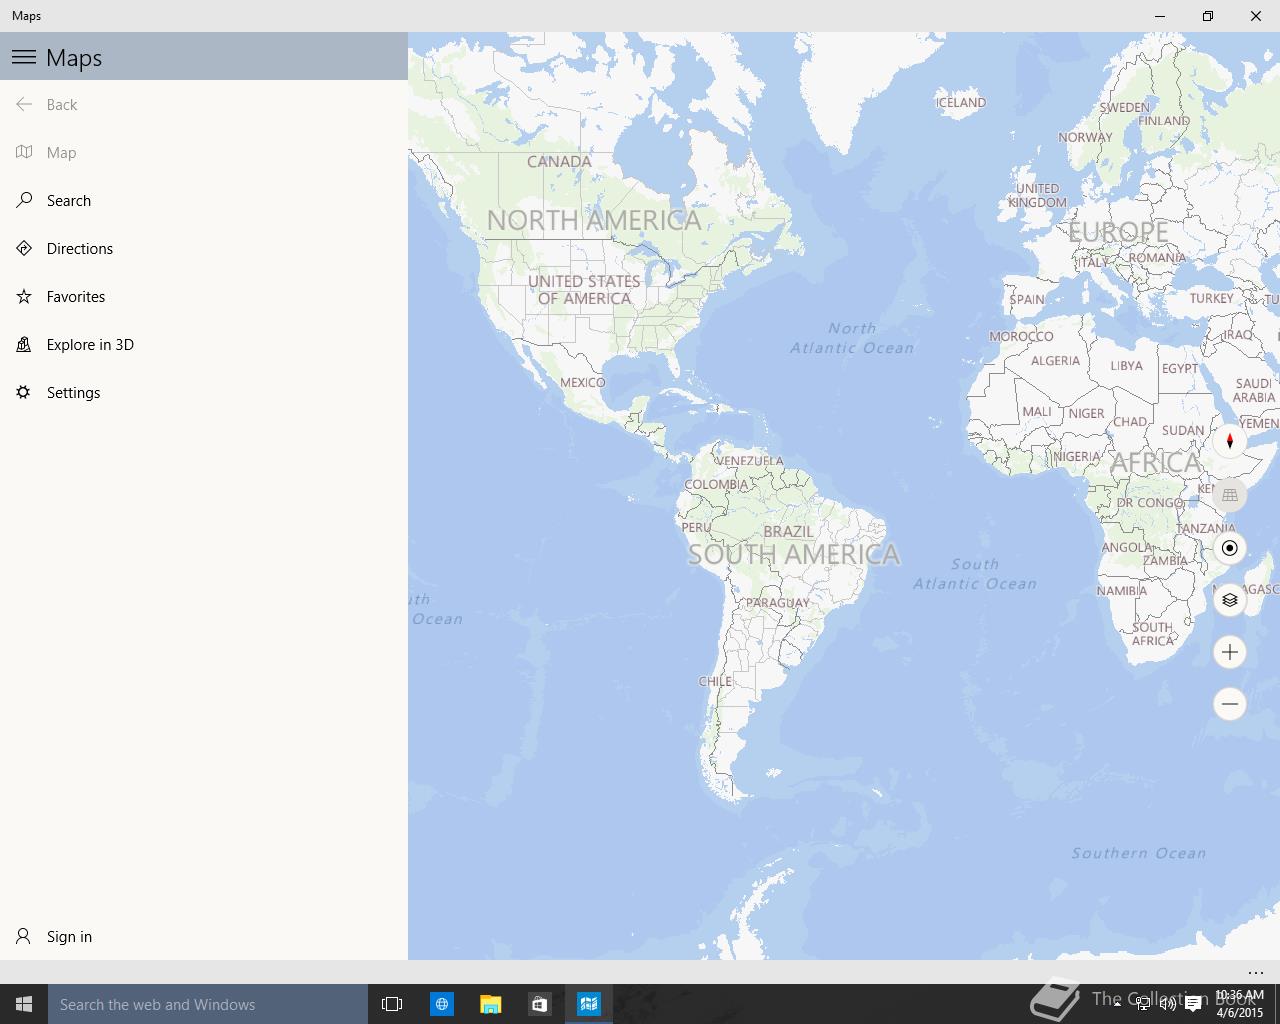The width and height of the screenshot is (1280, 1024).
Task: Click Search the web and Windows box
Action: coord(208,1004)
